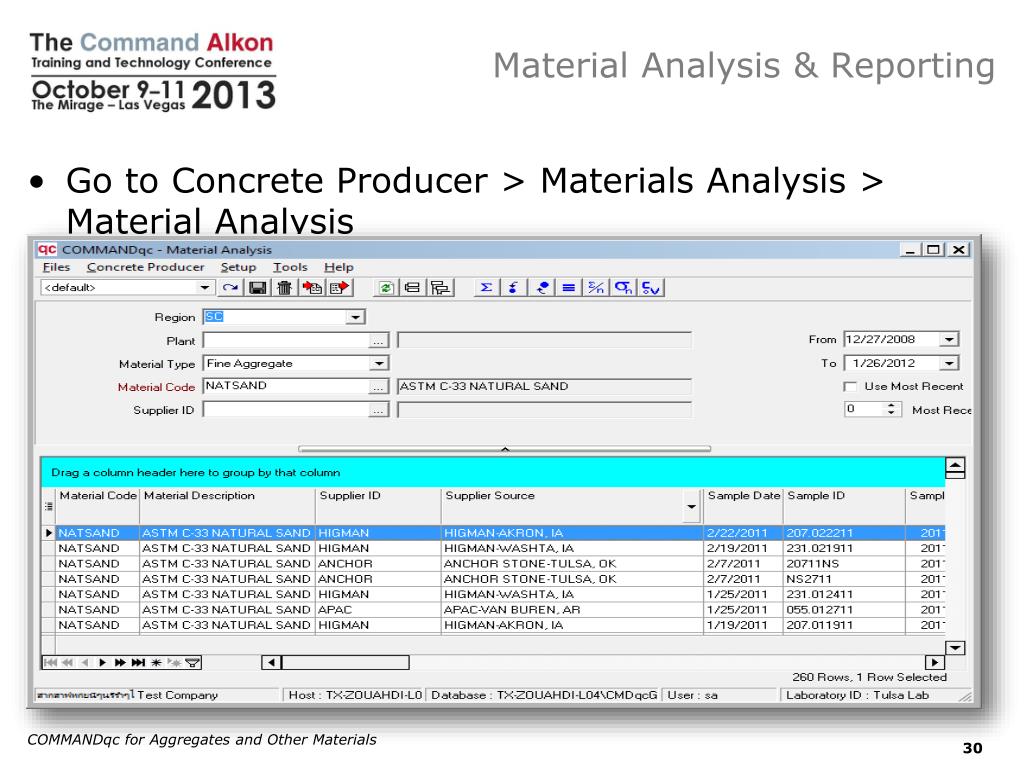Click the collapse groups toolbar icon
Viewport: 1024px width, 768px height.
pos(412,287)
